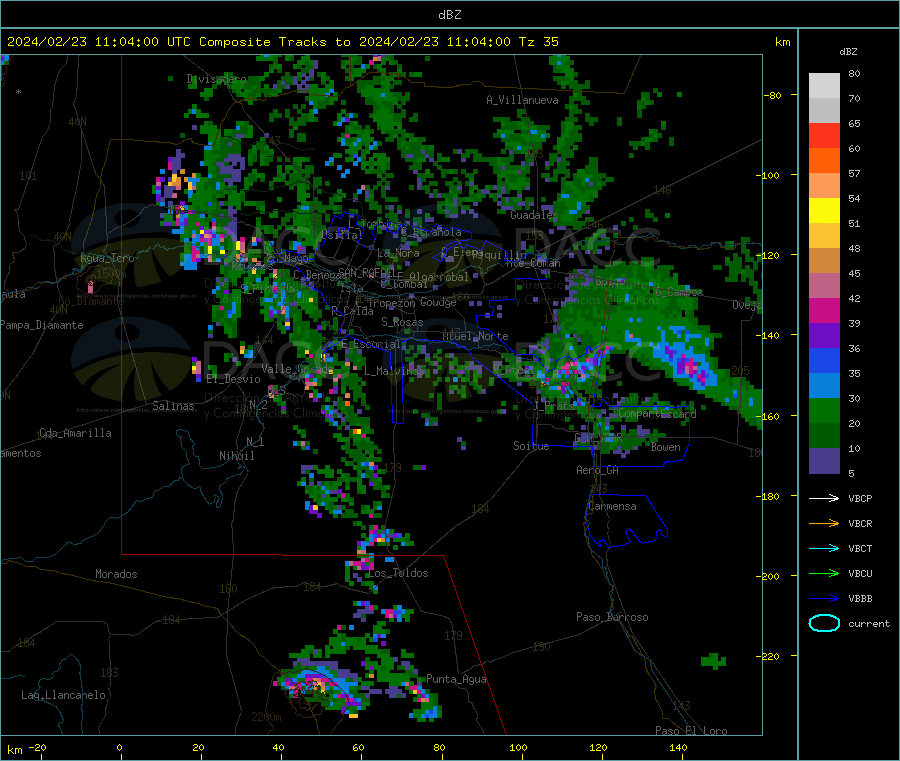Click the 'Bowen' map label
This screenshot has width=900, height=761.
666,447
